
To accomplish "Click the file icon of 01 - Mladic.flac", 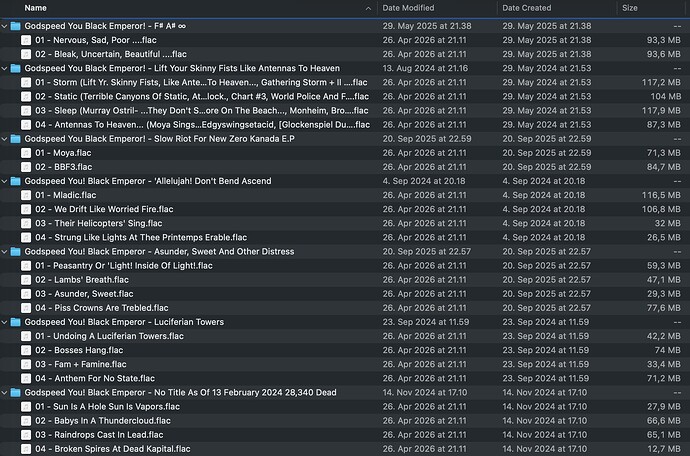I will coord(26,195).
